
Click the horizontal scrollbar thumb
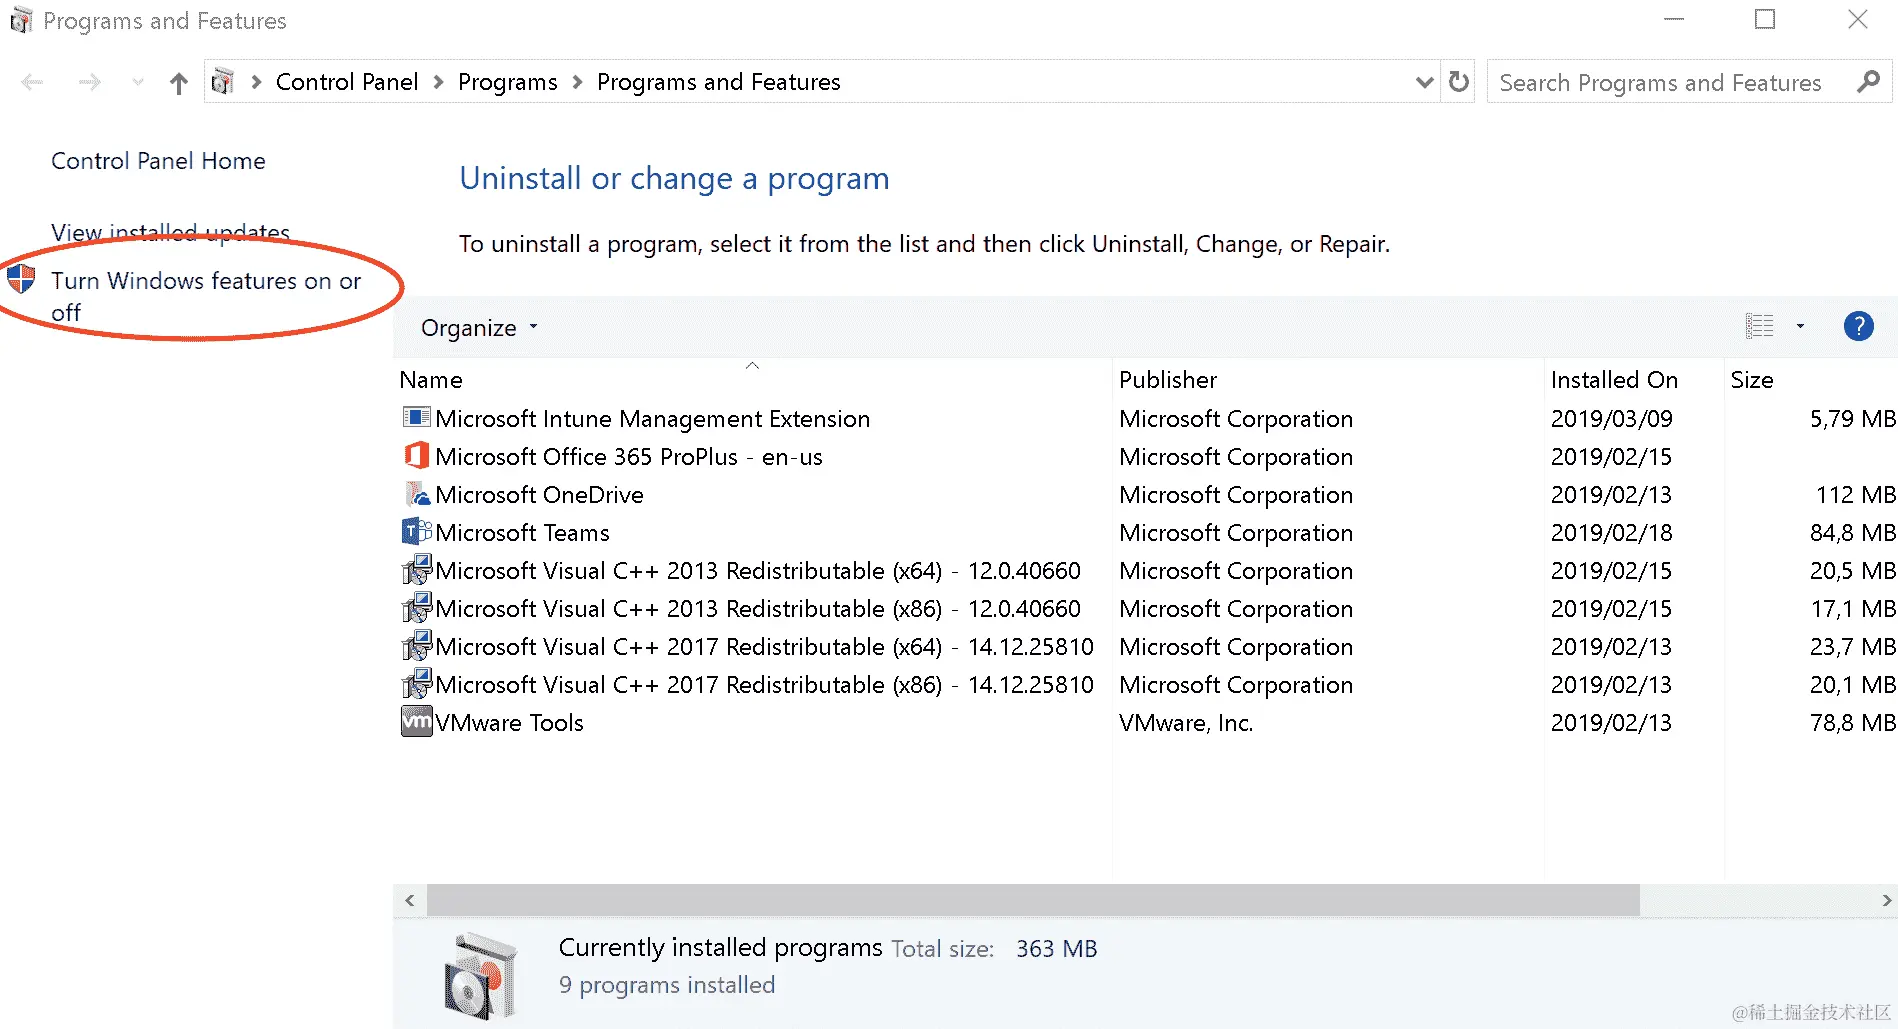coord(1032,900)
